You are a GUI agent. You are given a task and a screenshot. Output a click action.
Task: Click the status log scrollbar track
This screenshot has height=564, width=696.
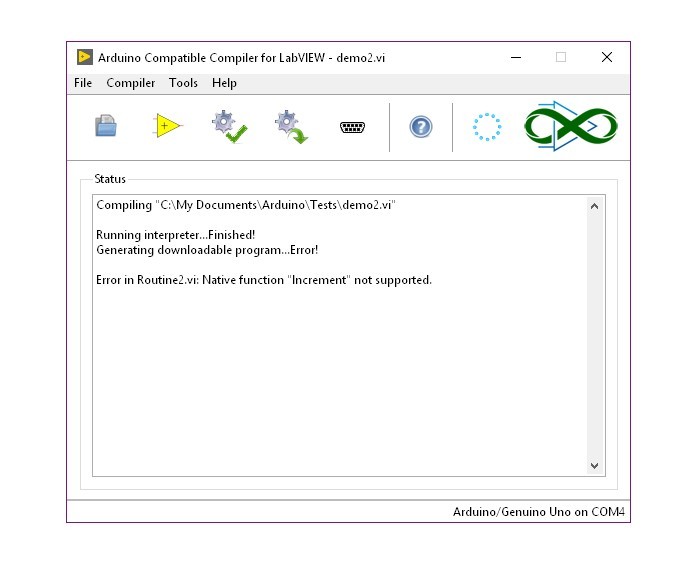click(595, 336)
